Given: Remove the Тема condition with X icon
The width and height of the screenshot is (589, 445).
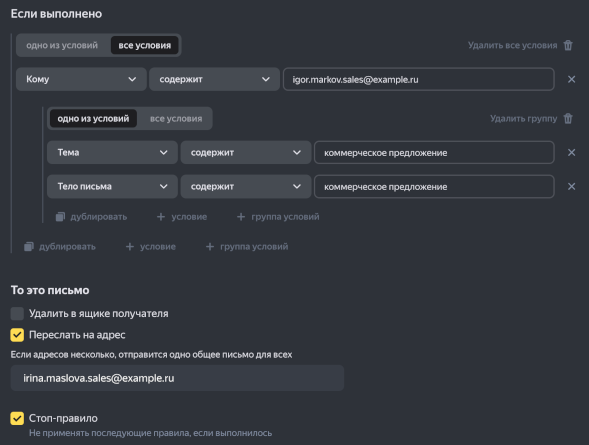Looking at the screenshot, I should pyautogui.click(x=571, y=152).
